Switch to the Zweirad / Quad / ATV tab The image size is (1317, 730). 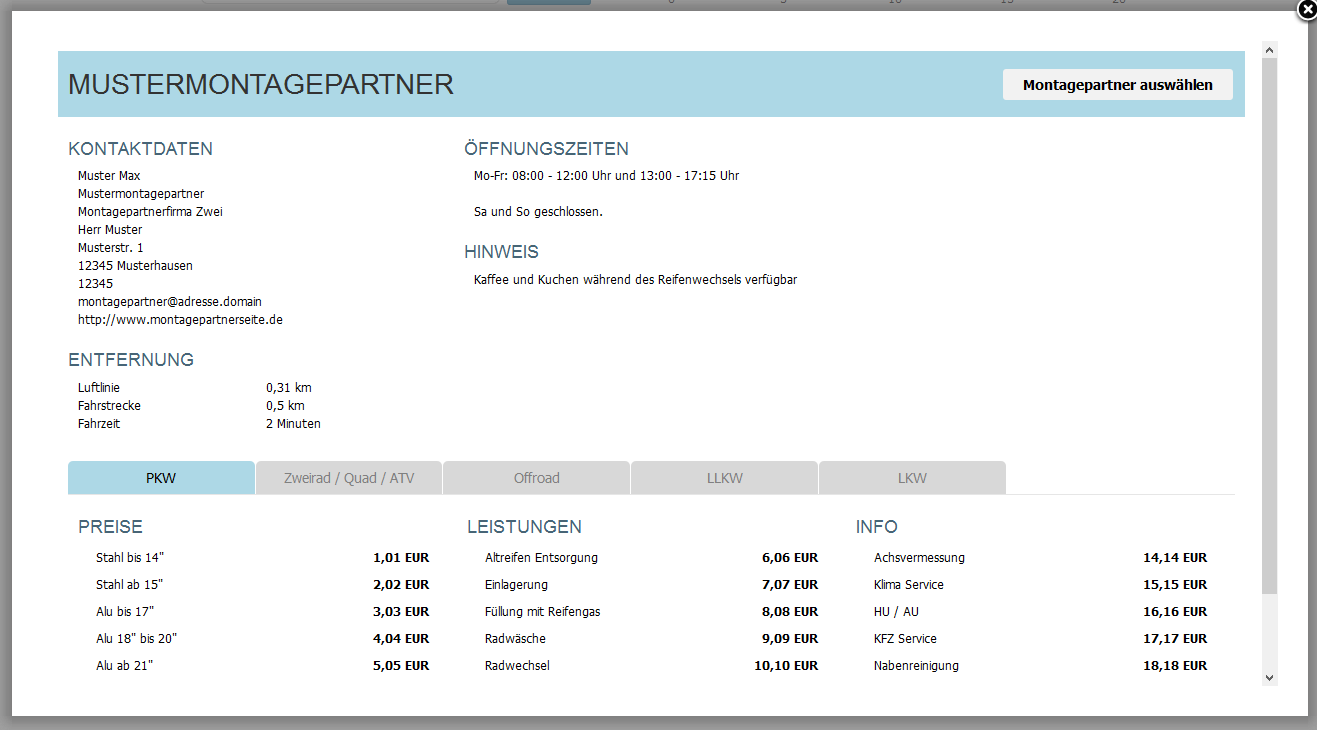pos(349,478)
